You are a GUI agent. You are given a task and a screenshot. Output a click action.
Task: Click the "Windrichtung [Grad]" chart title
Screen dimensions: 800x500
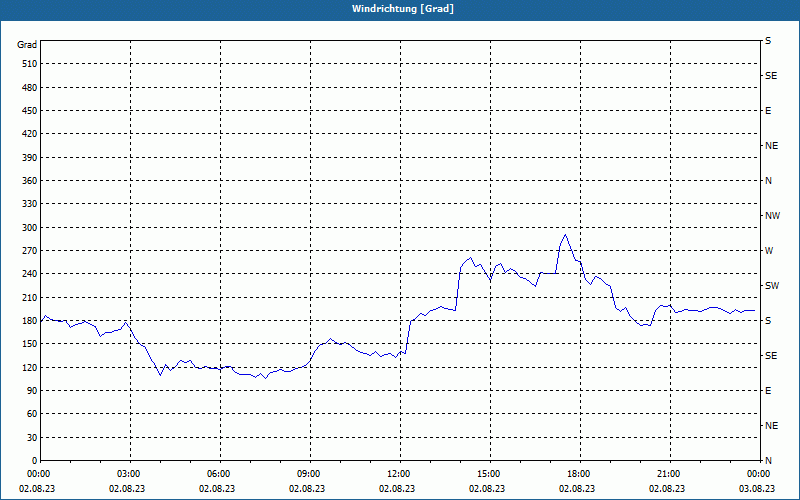[x=403, y=9]
